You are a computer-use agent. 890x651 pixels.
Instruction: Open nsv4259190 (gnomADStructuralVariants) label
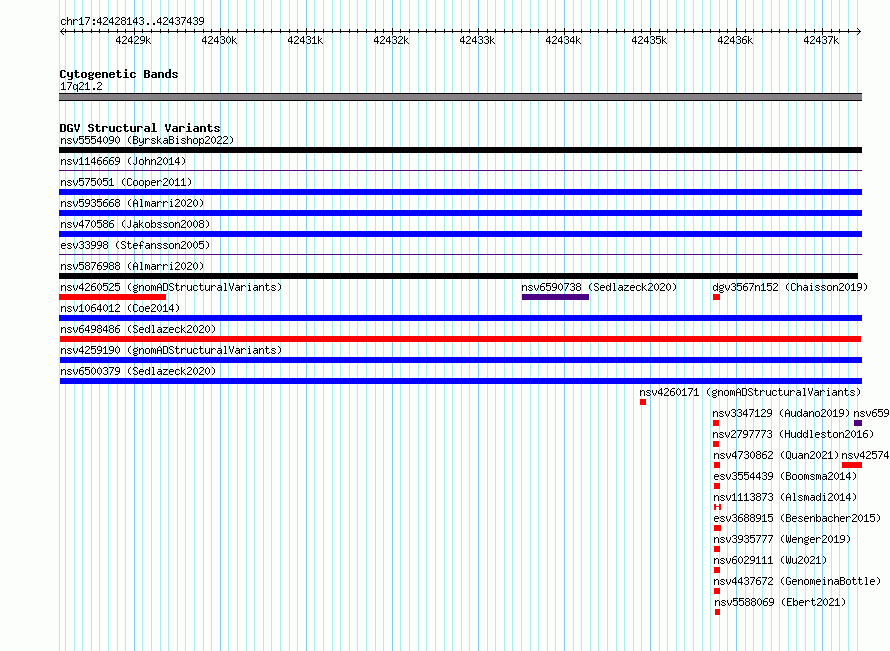tap(171, 350)
